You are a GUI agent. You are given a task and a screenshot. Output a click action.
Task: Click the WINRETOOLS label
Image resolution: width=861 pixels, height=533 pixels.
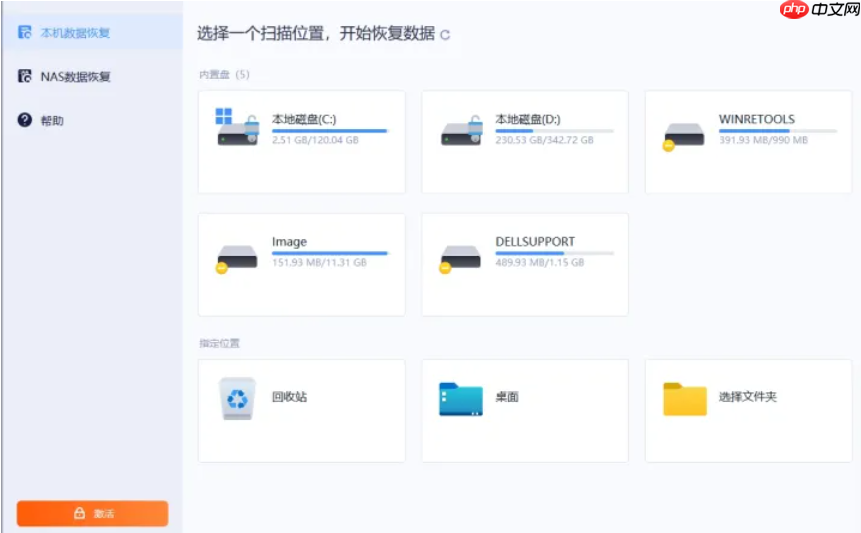[x=757, y=119]
